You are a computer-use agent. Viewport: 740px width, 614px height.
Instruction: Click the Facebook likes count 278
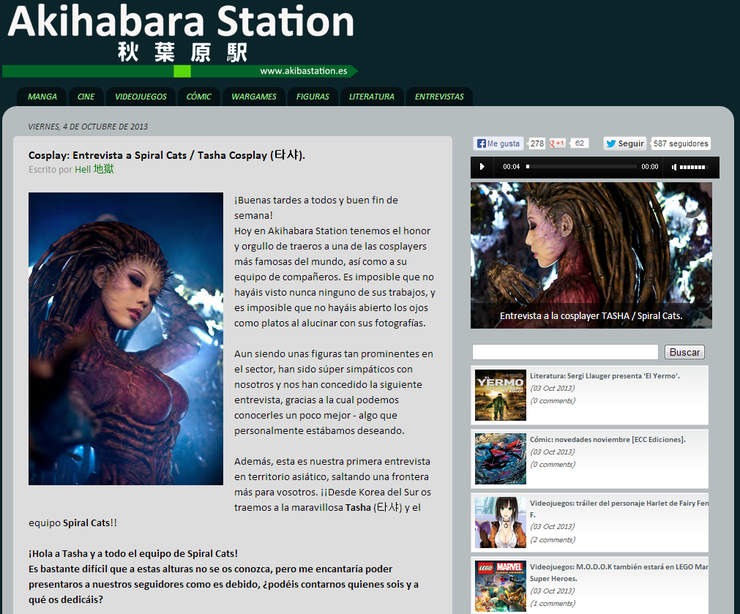coord(537,143)
